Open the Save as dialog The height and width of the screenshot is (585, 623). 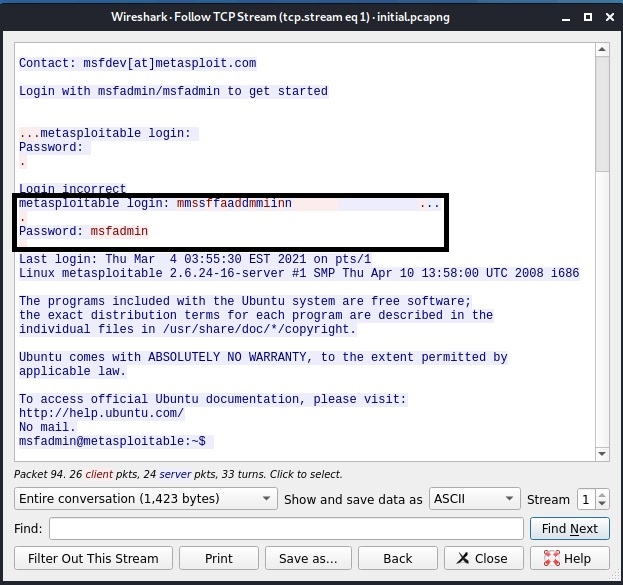tap(308, 558)
